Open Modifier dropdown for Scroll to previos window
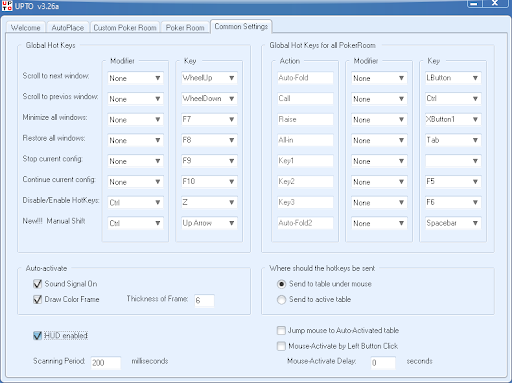 (135, 99)
